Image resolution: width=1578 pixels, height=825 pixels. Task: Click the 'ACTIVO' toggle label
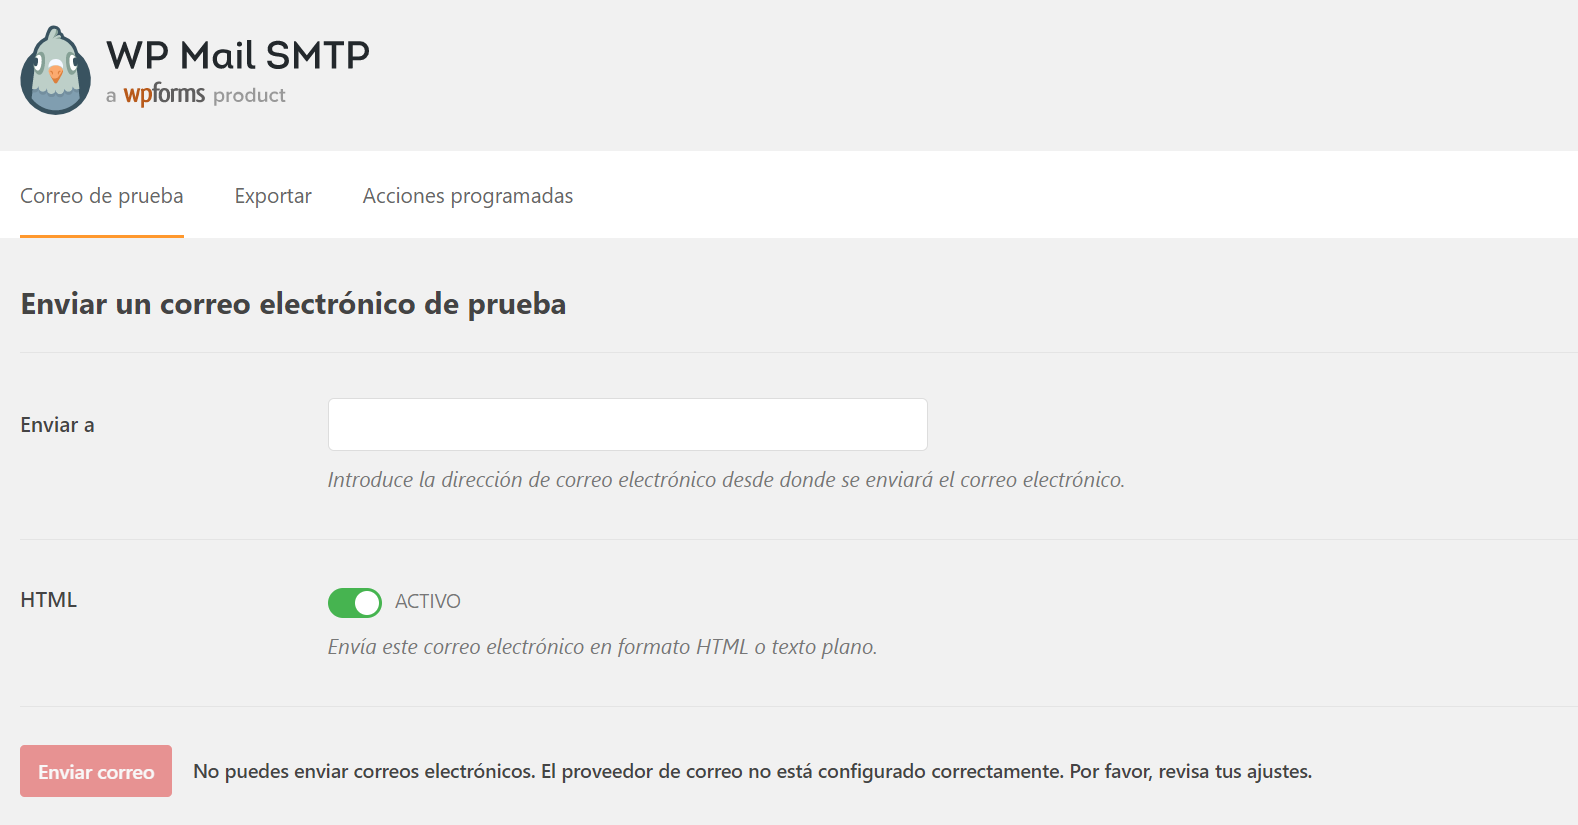click(x=428, y=601)
